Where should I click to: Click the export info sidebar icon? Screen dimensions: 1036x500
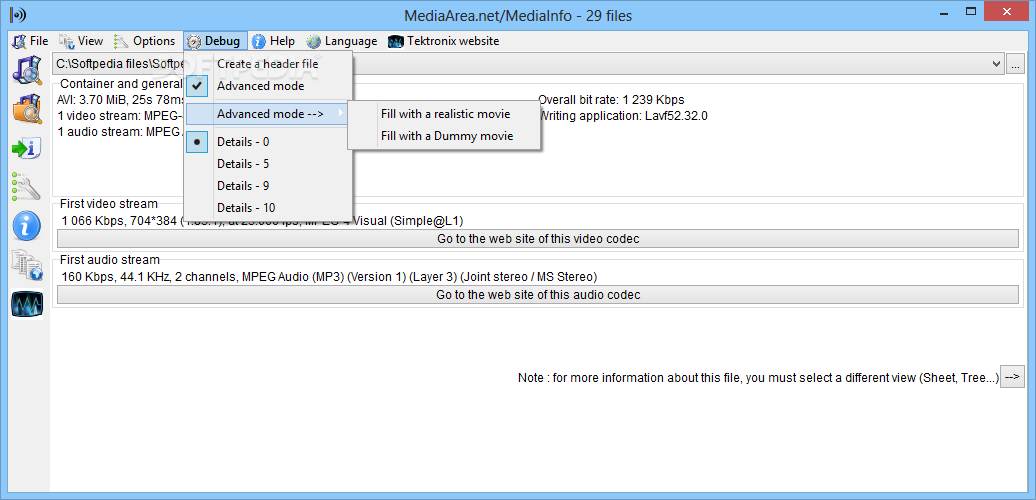tap(27, 148)
